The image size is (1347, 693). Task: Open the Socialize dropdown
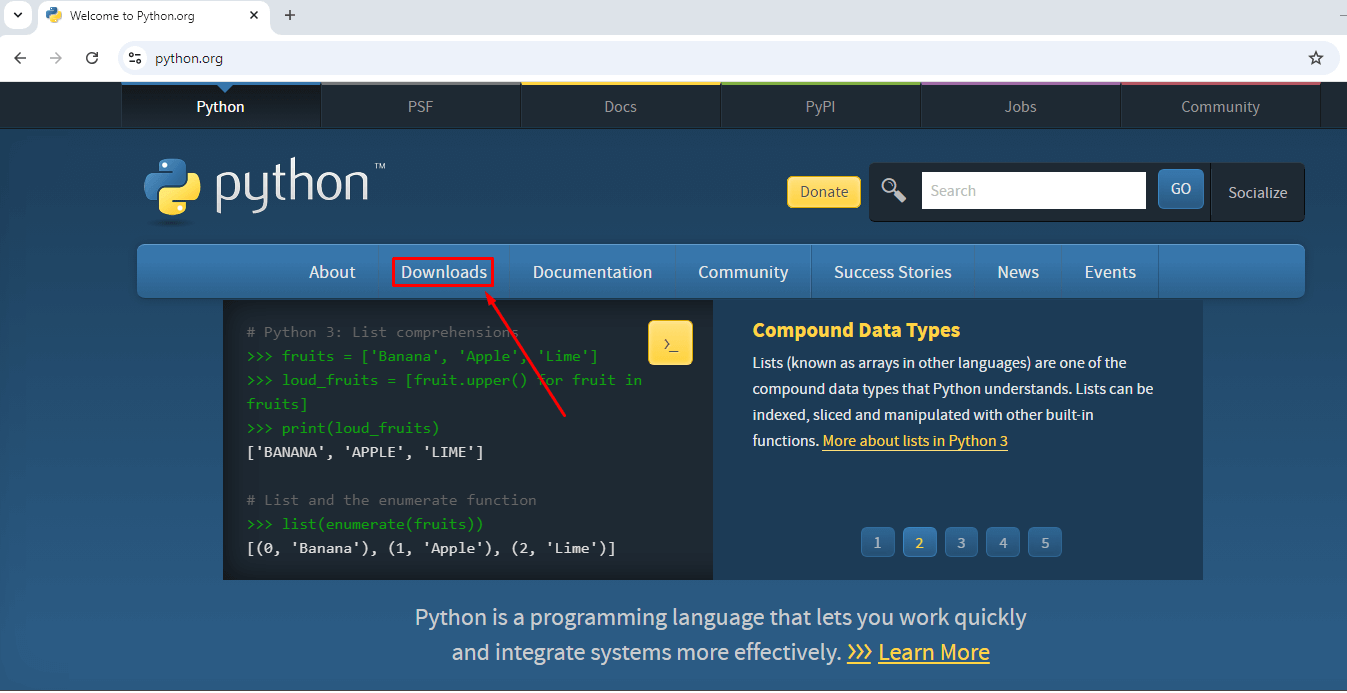(1258, 192)
